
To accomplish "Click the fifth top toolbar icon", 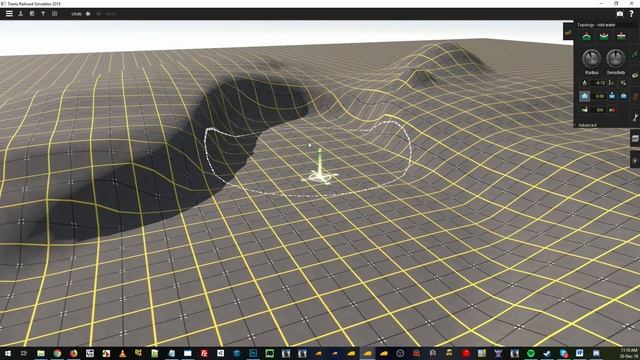I will coord(54,13).
